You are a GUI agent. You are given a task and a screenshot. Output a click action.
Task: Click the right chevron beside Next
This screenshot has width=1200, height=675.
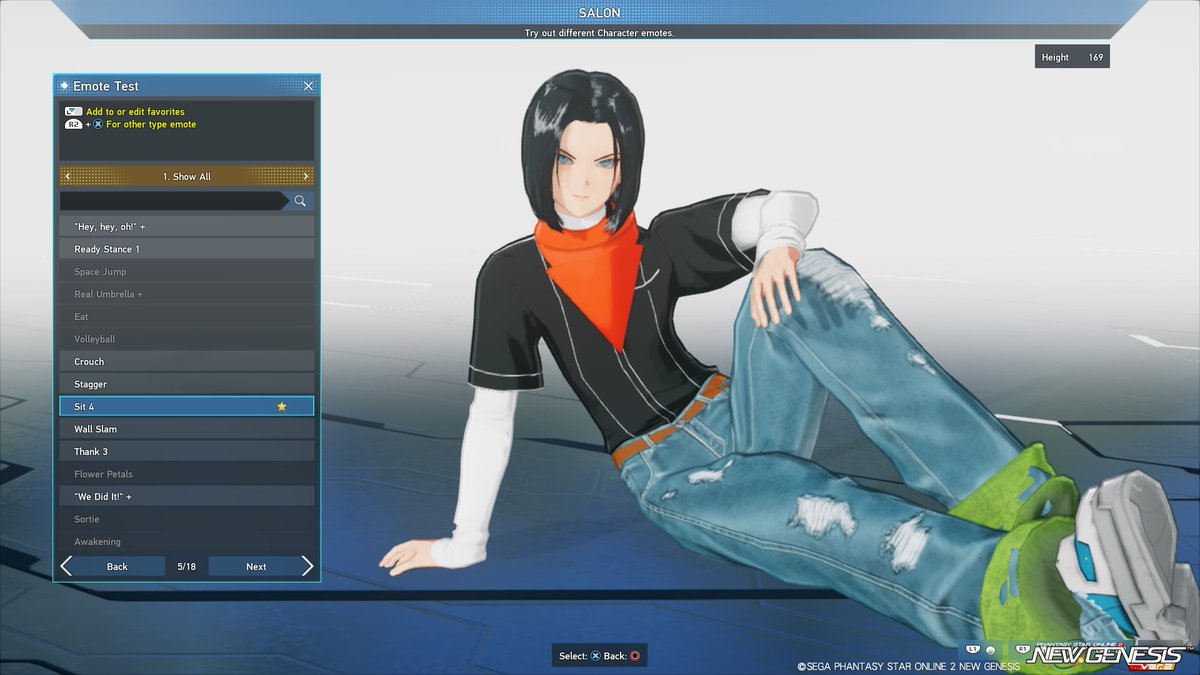pyautogui.click(x=307, y=567)
